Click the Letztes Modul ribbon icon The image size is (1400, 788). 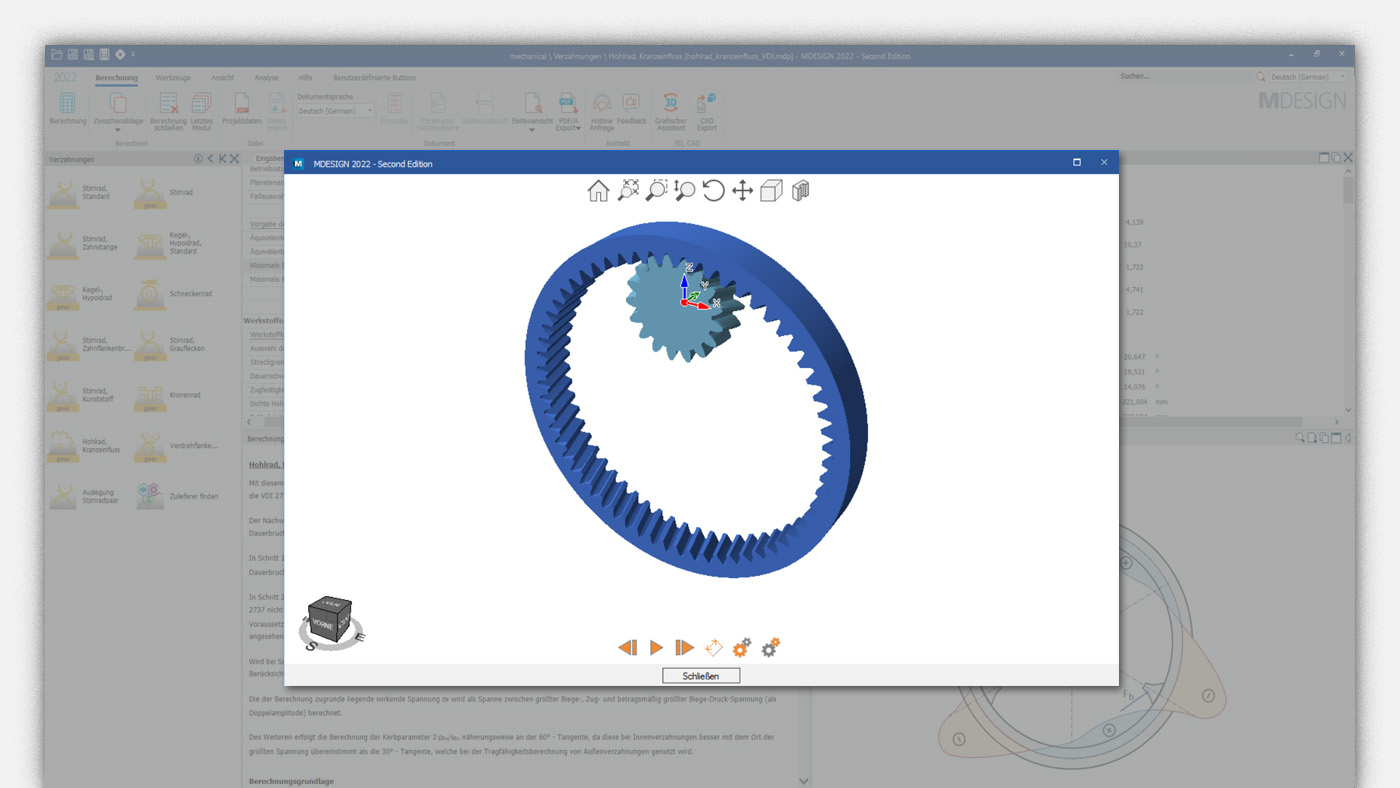click(202, 112)
